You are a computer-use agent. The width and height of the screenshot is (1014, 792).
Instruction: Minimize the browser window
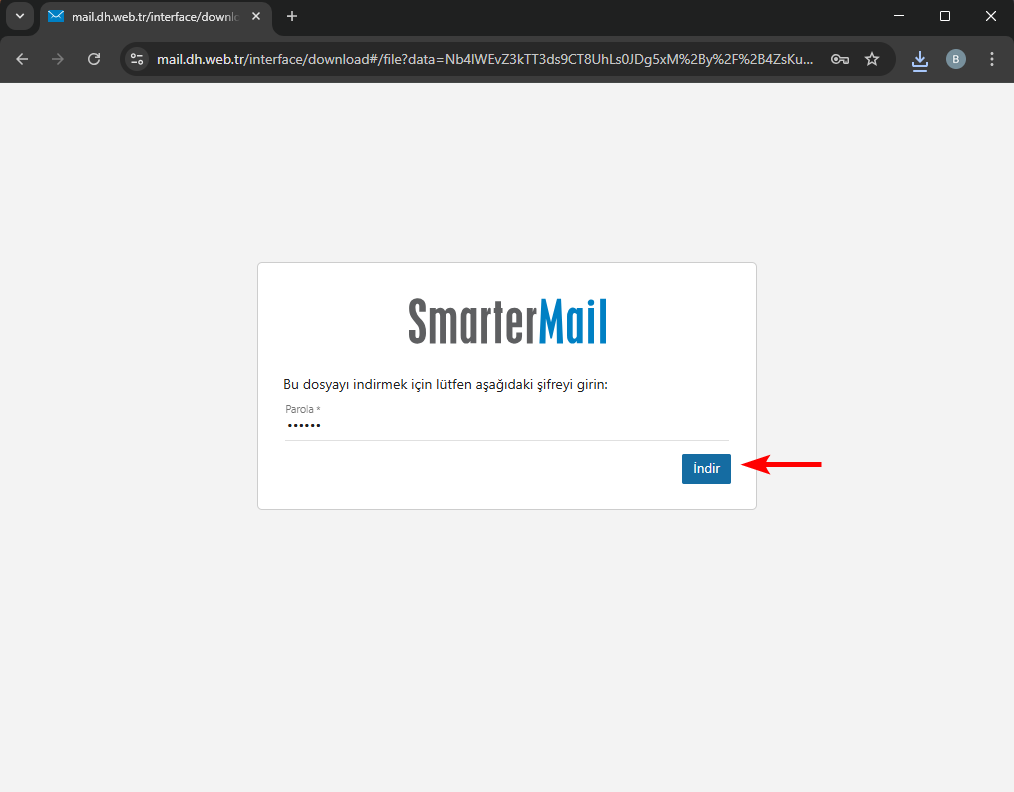899,16
